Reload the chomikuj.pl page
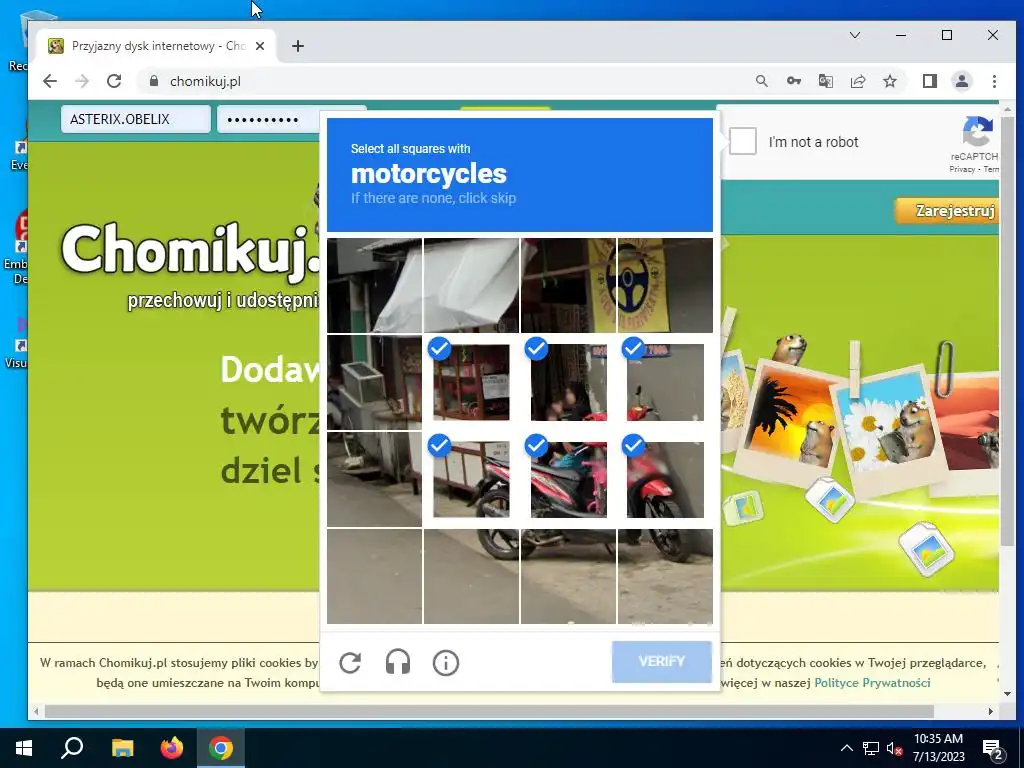Screen dimensions: 1024x768 click(114, 81)
